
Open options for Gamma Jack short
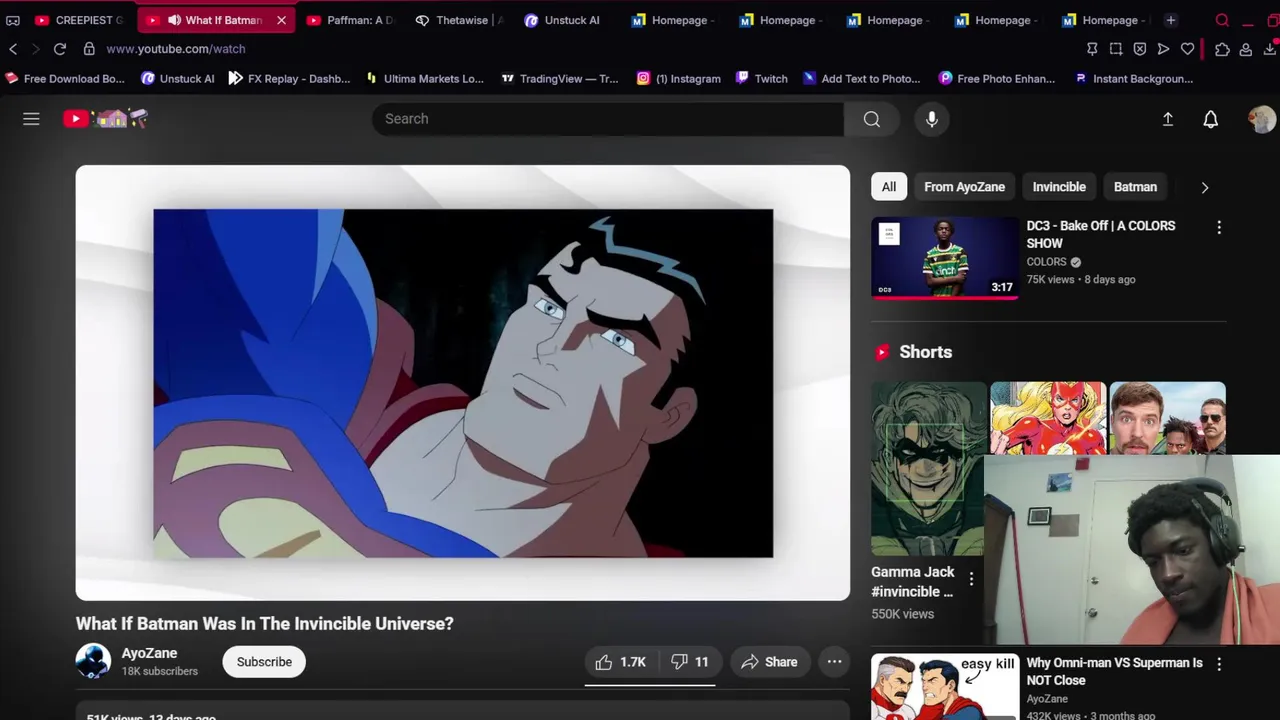click(971, 579)
